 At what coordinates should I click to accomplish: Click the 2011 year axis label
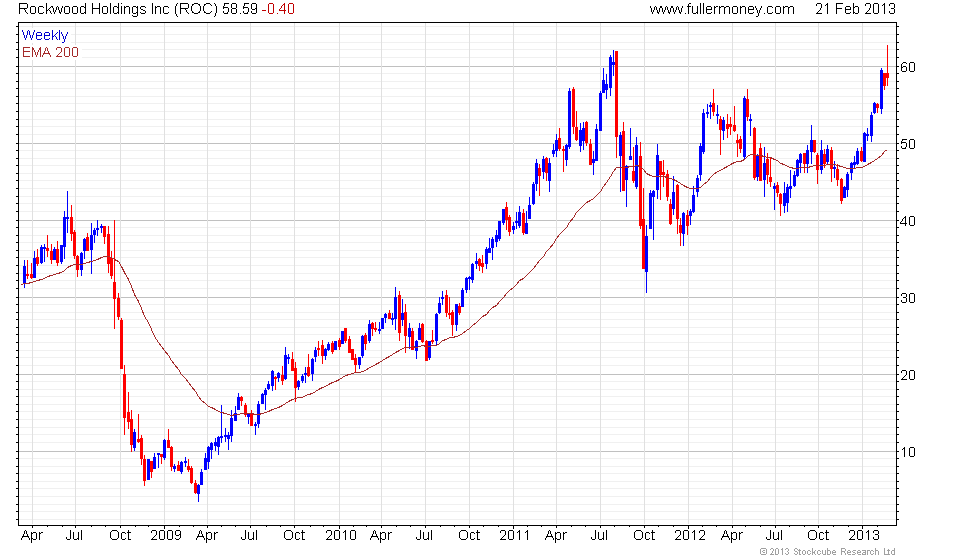tap(515, 536)
